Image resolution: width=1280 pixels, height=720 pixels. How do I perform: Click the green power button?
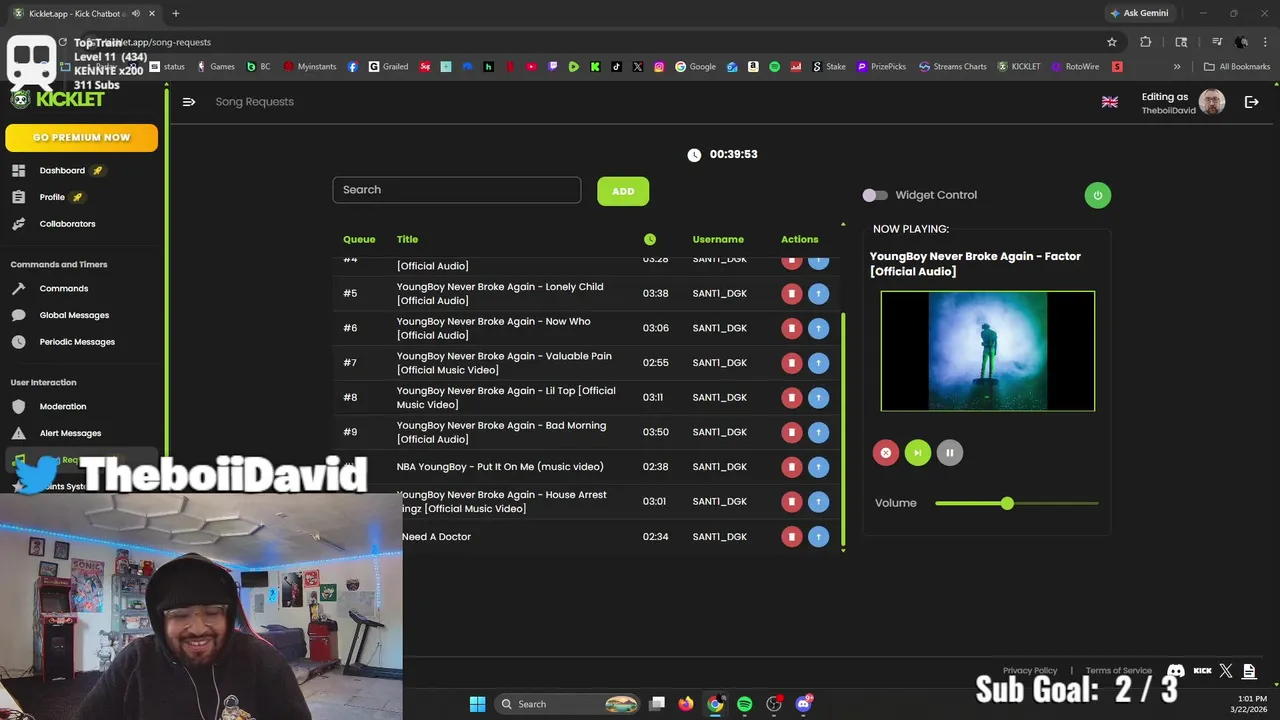tap(1097, 195)
